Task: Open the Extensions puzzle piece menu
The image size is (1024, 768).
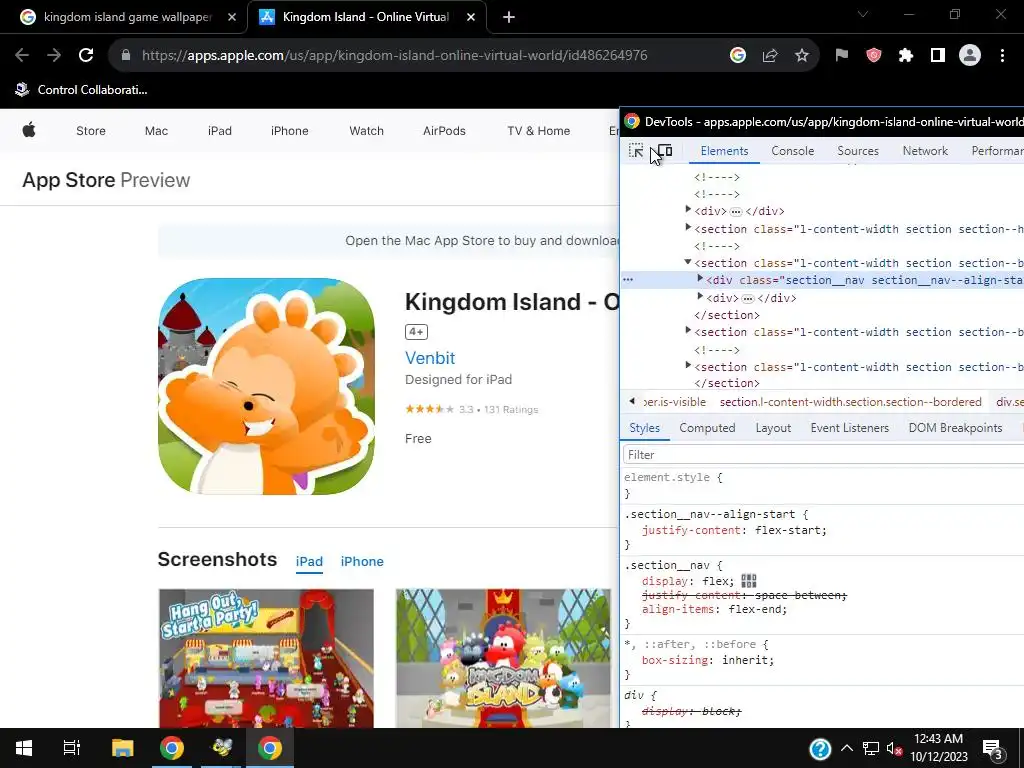Action: 905,56
